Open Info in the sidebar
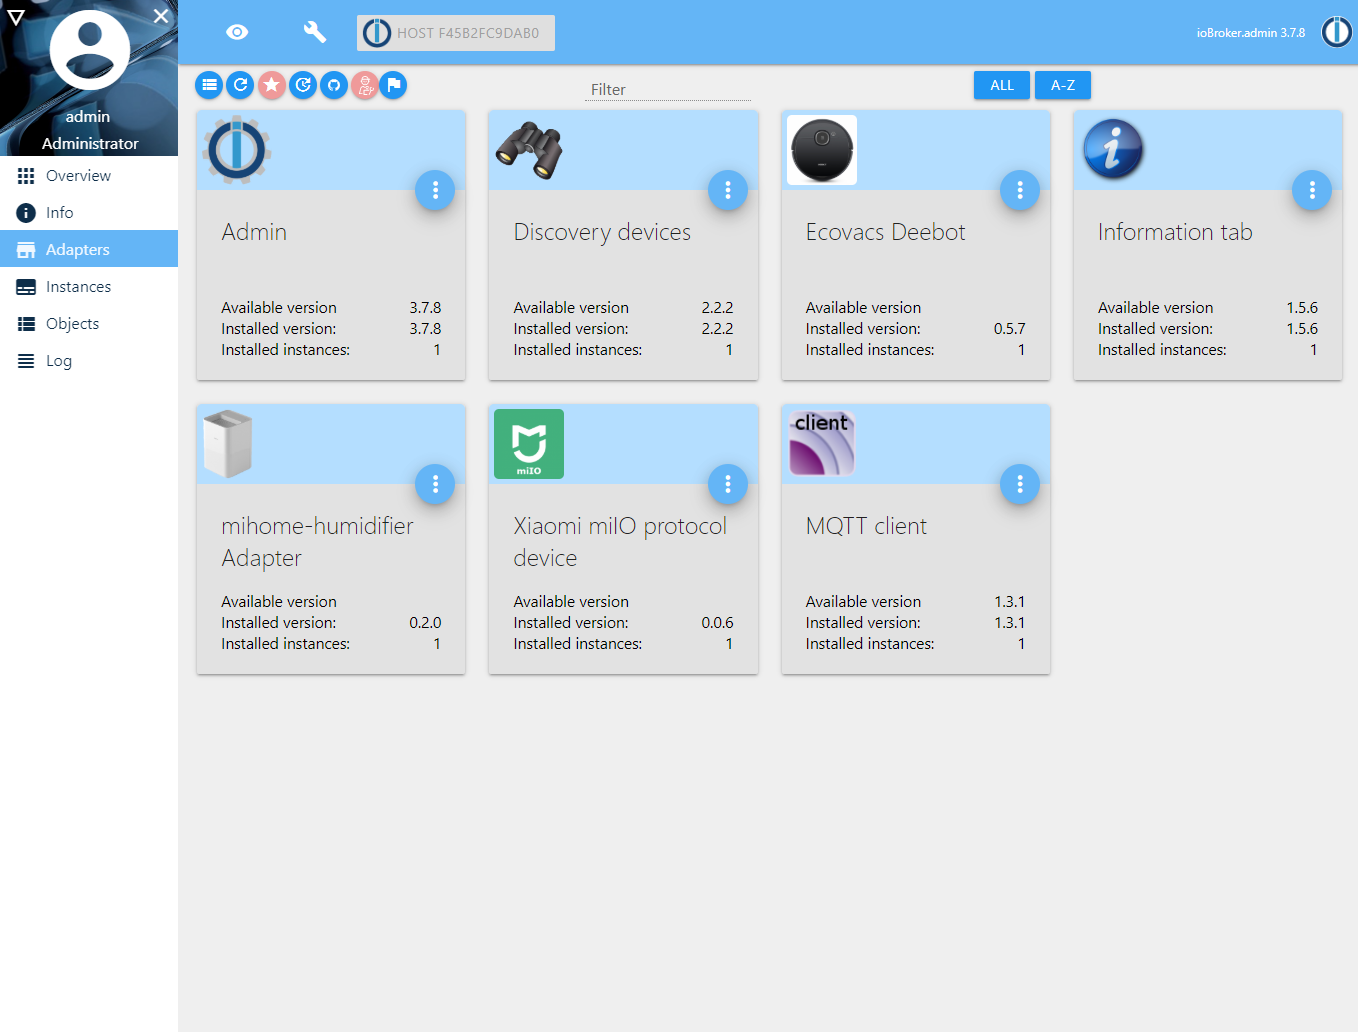Image resolution: width=1358 pixels, height=1032 pixels. click(89, 212)
